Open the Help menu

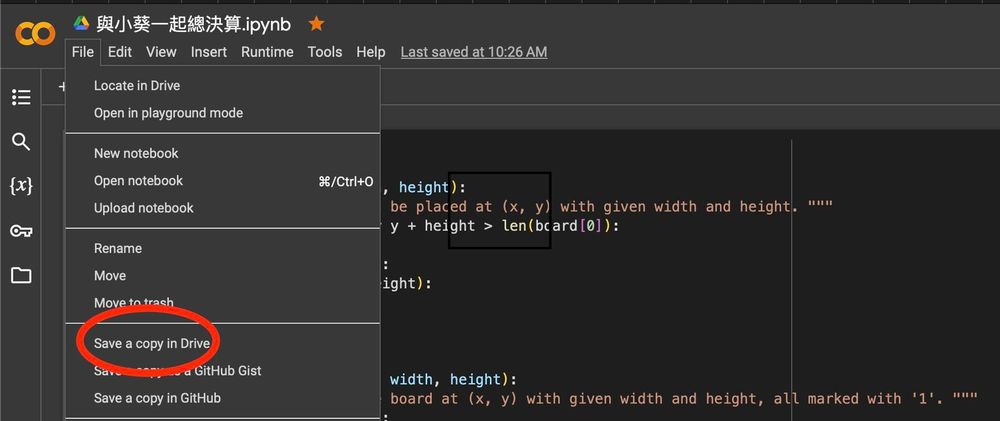point(371,52)
